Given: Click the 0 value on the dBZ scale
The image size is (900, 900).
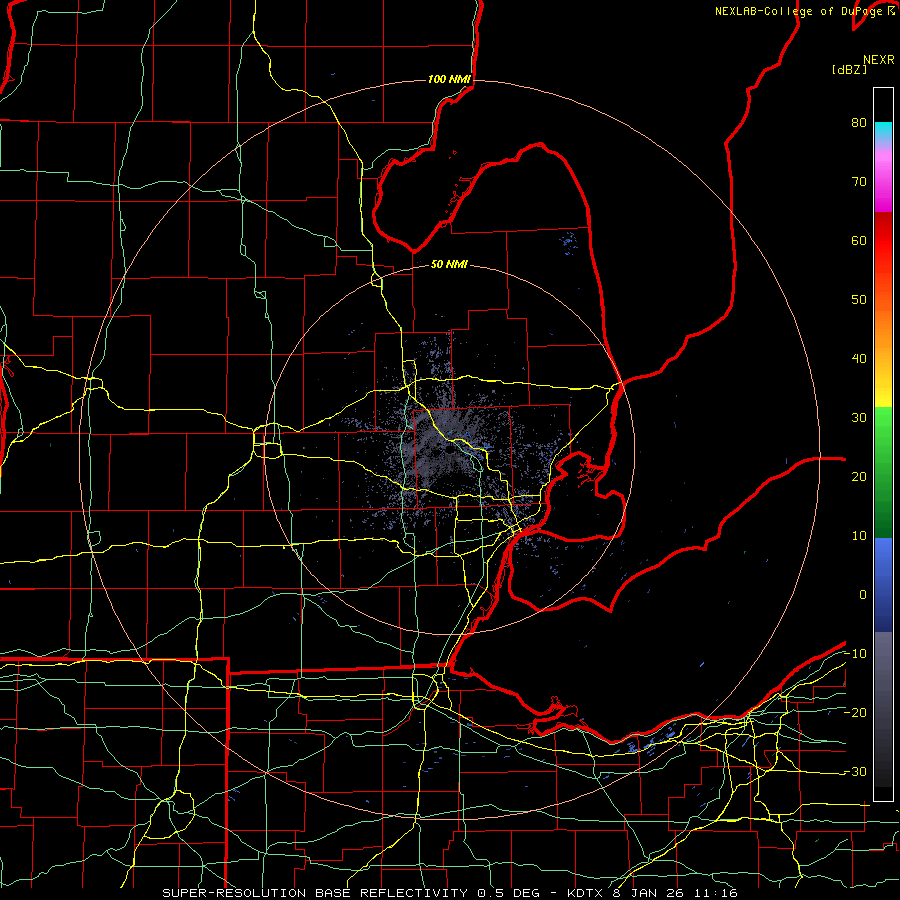Looking at the screenshot, I should click(863, 595).
